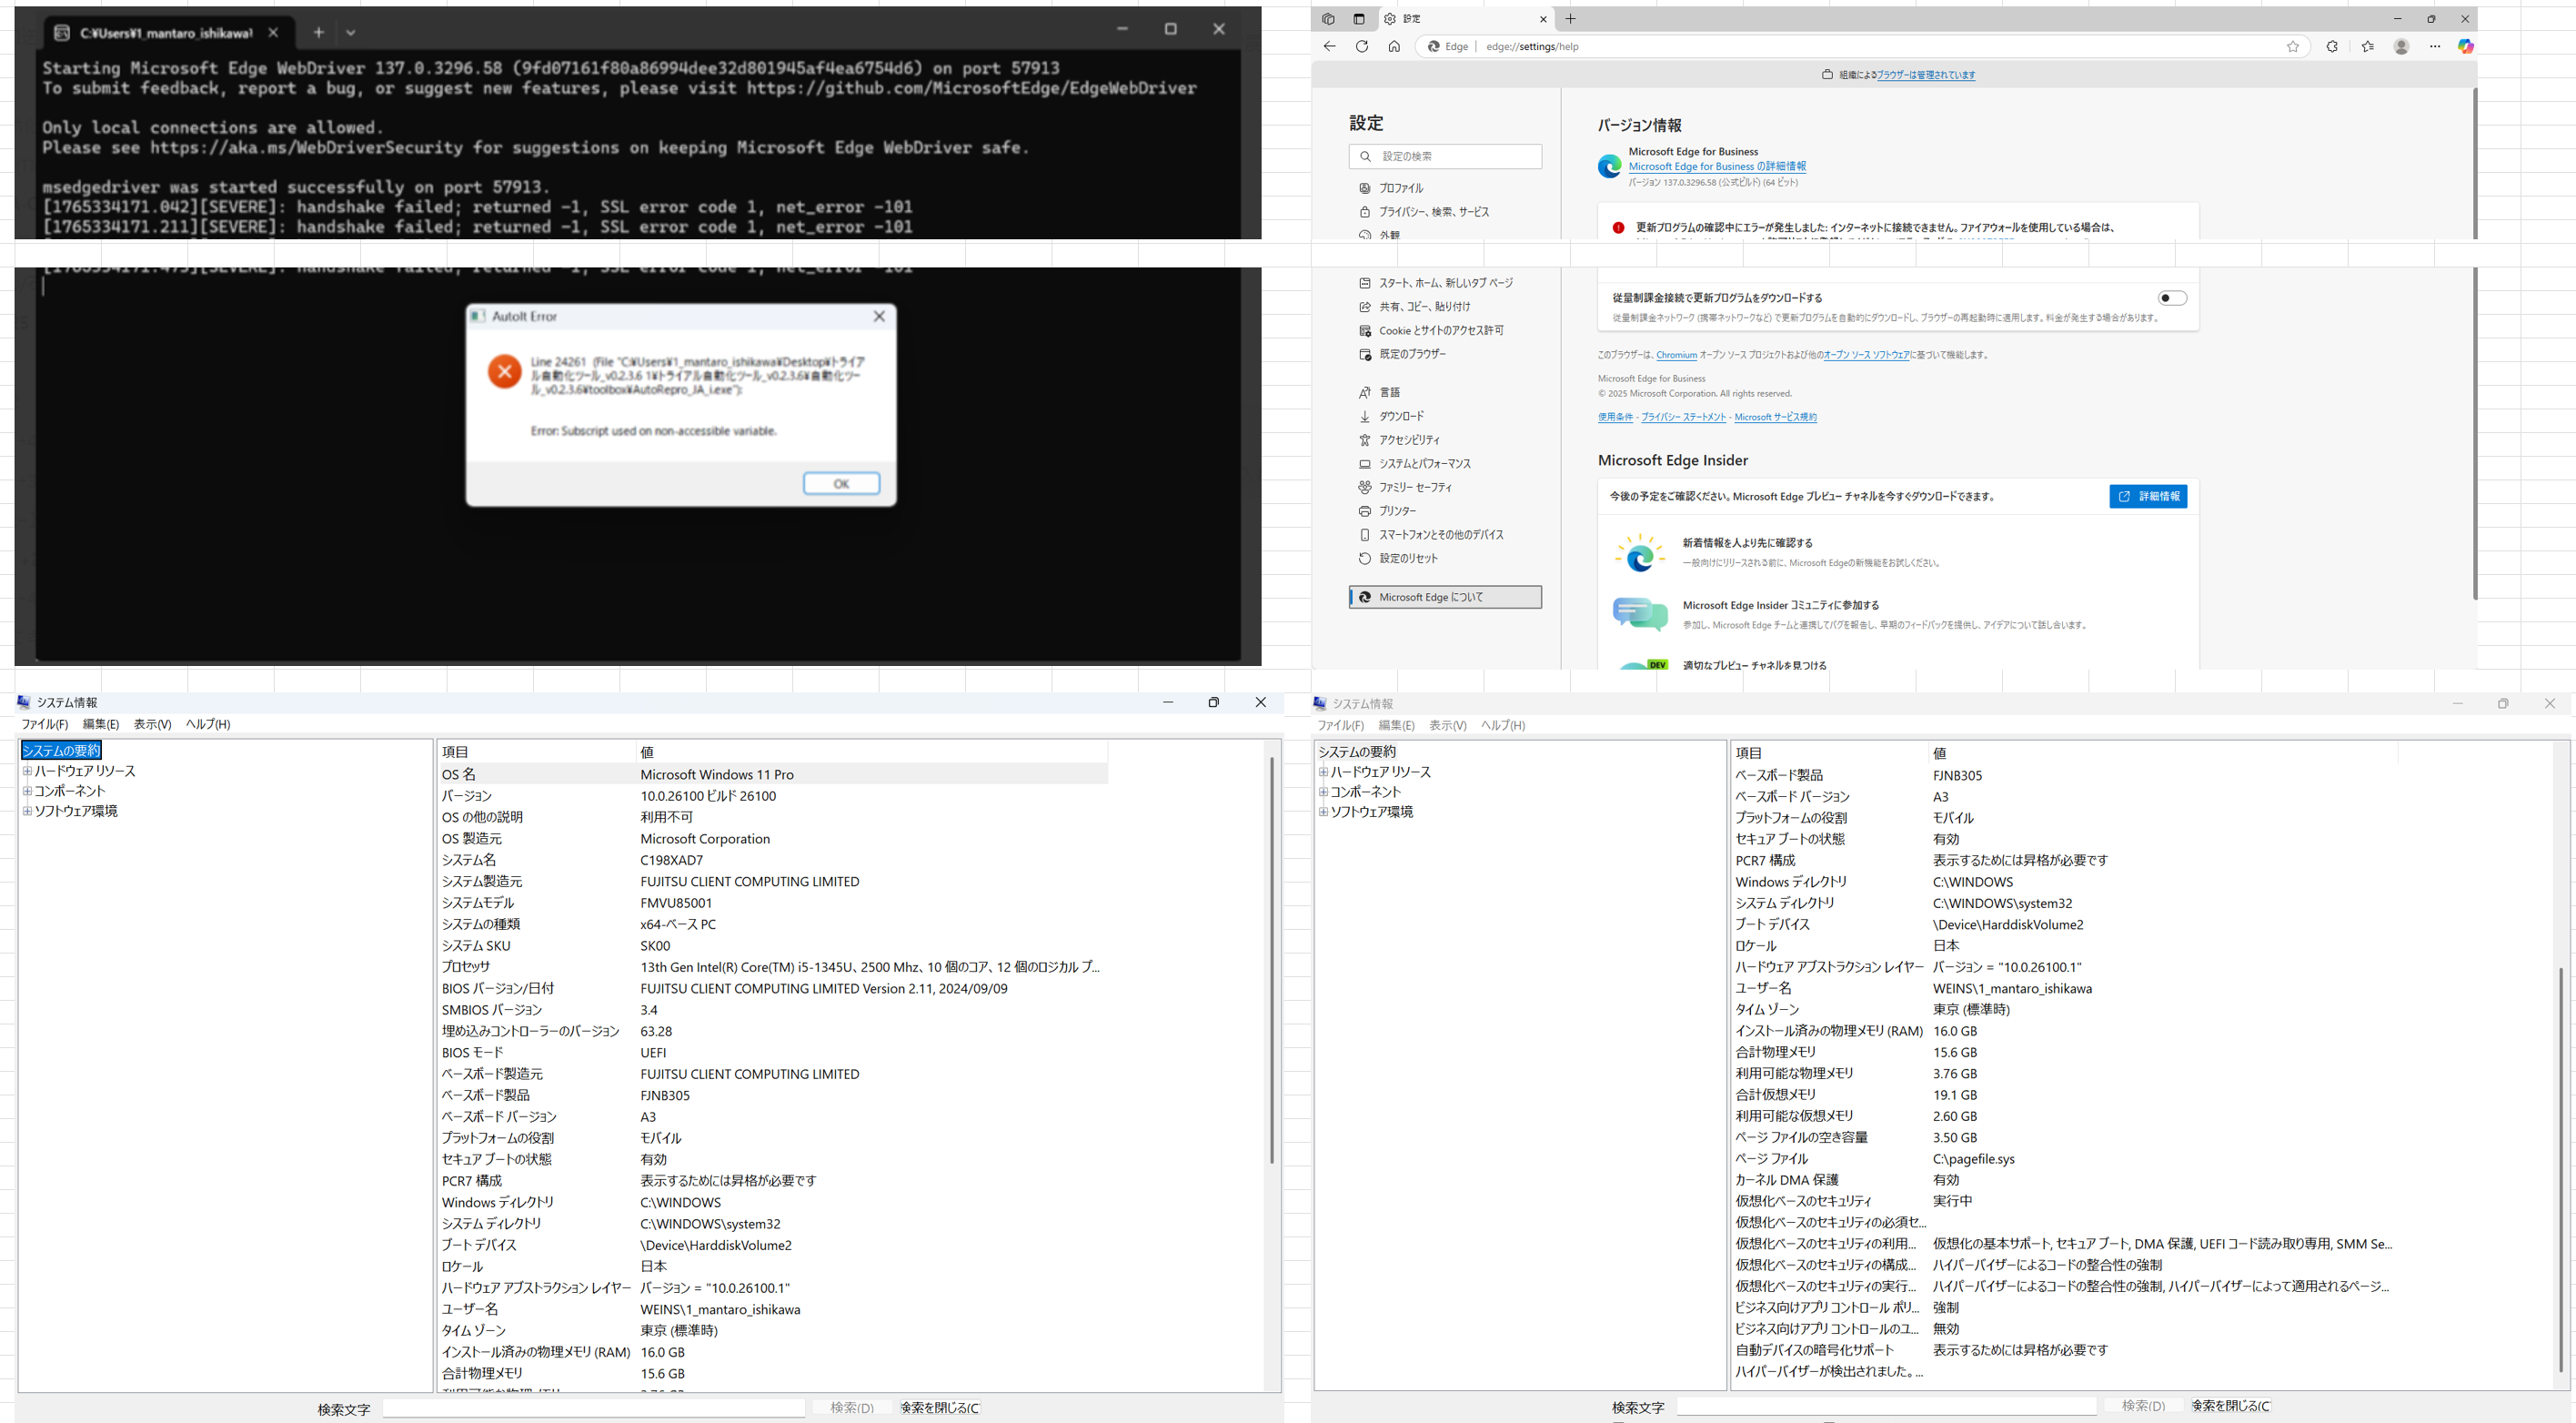
Task: Click the Edge profile avatar icon
Action: coord(2401,46)
